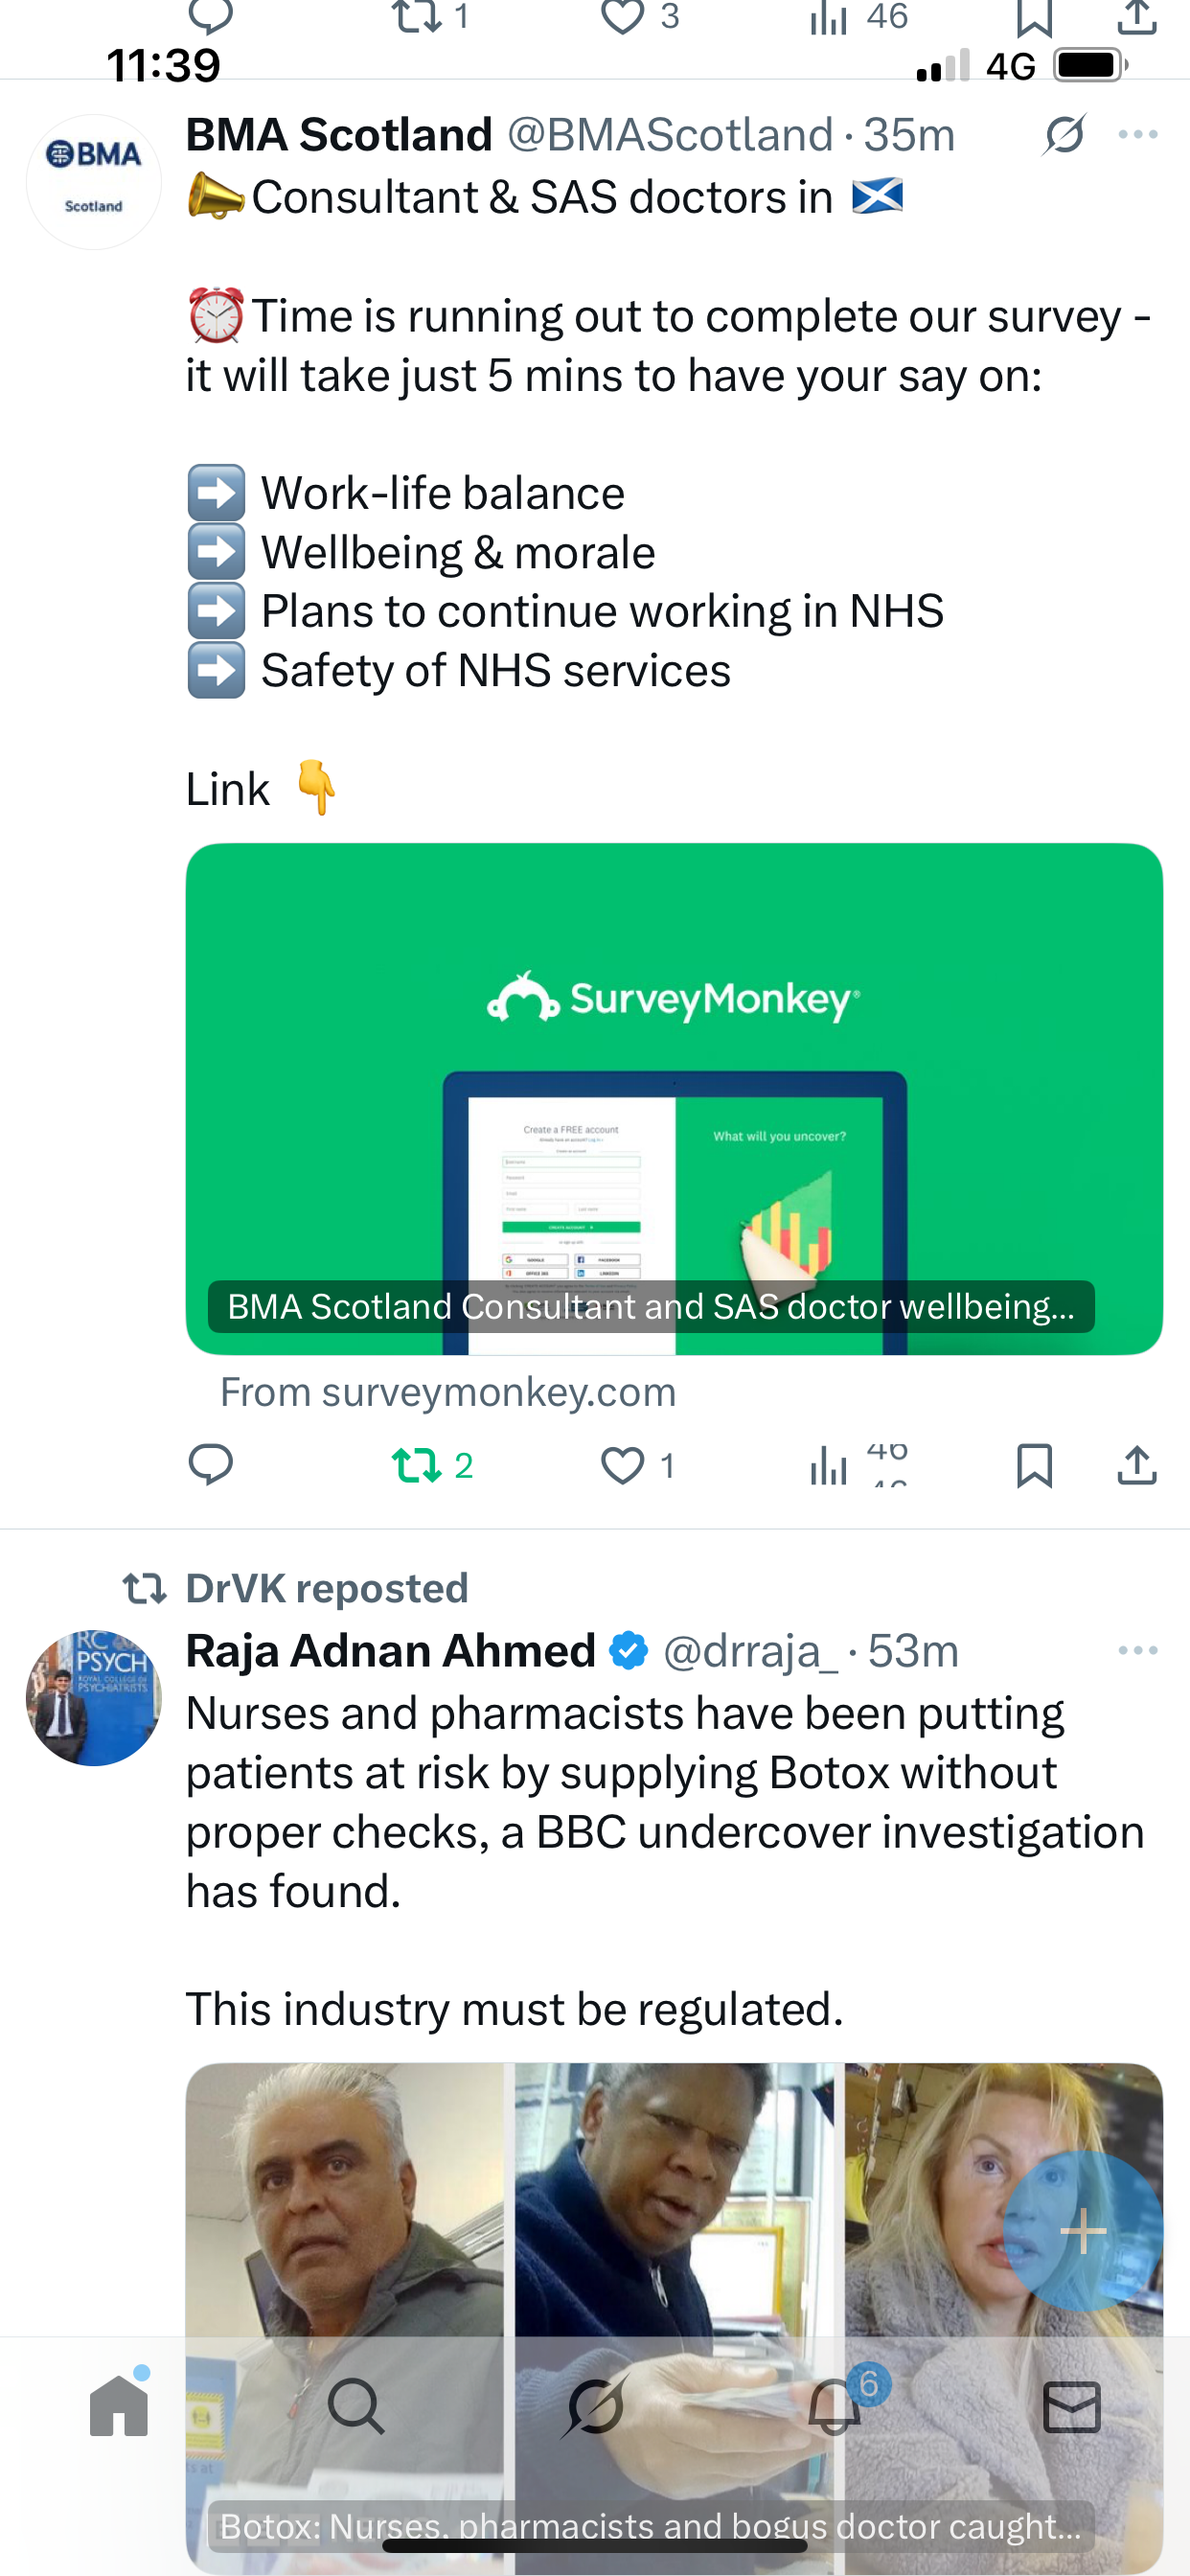Open Grok in bottom navigation
This screenshot has width=1190, height=2576.
point(595,2406)
